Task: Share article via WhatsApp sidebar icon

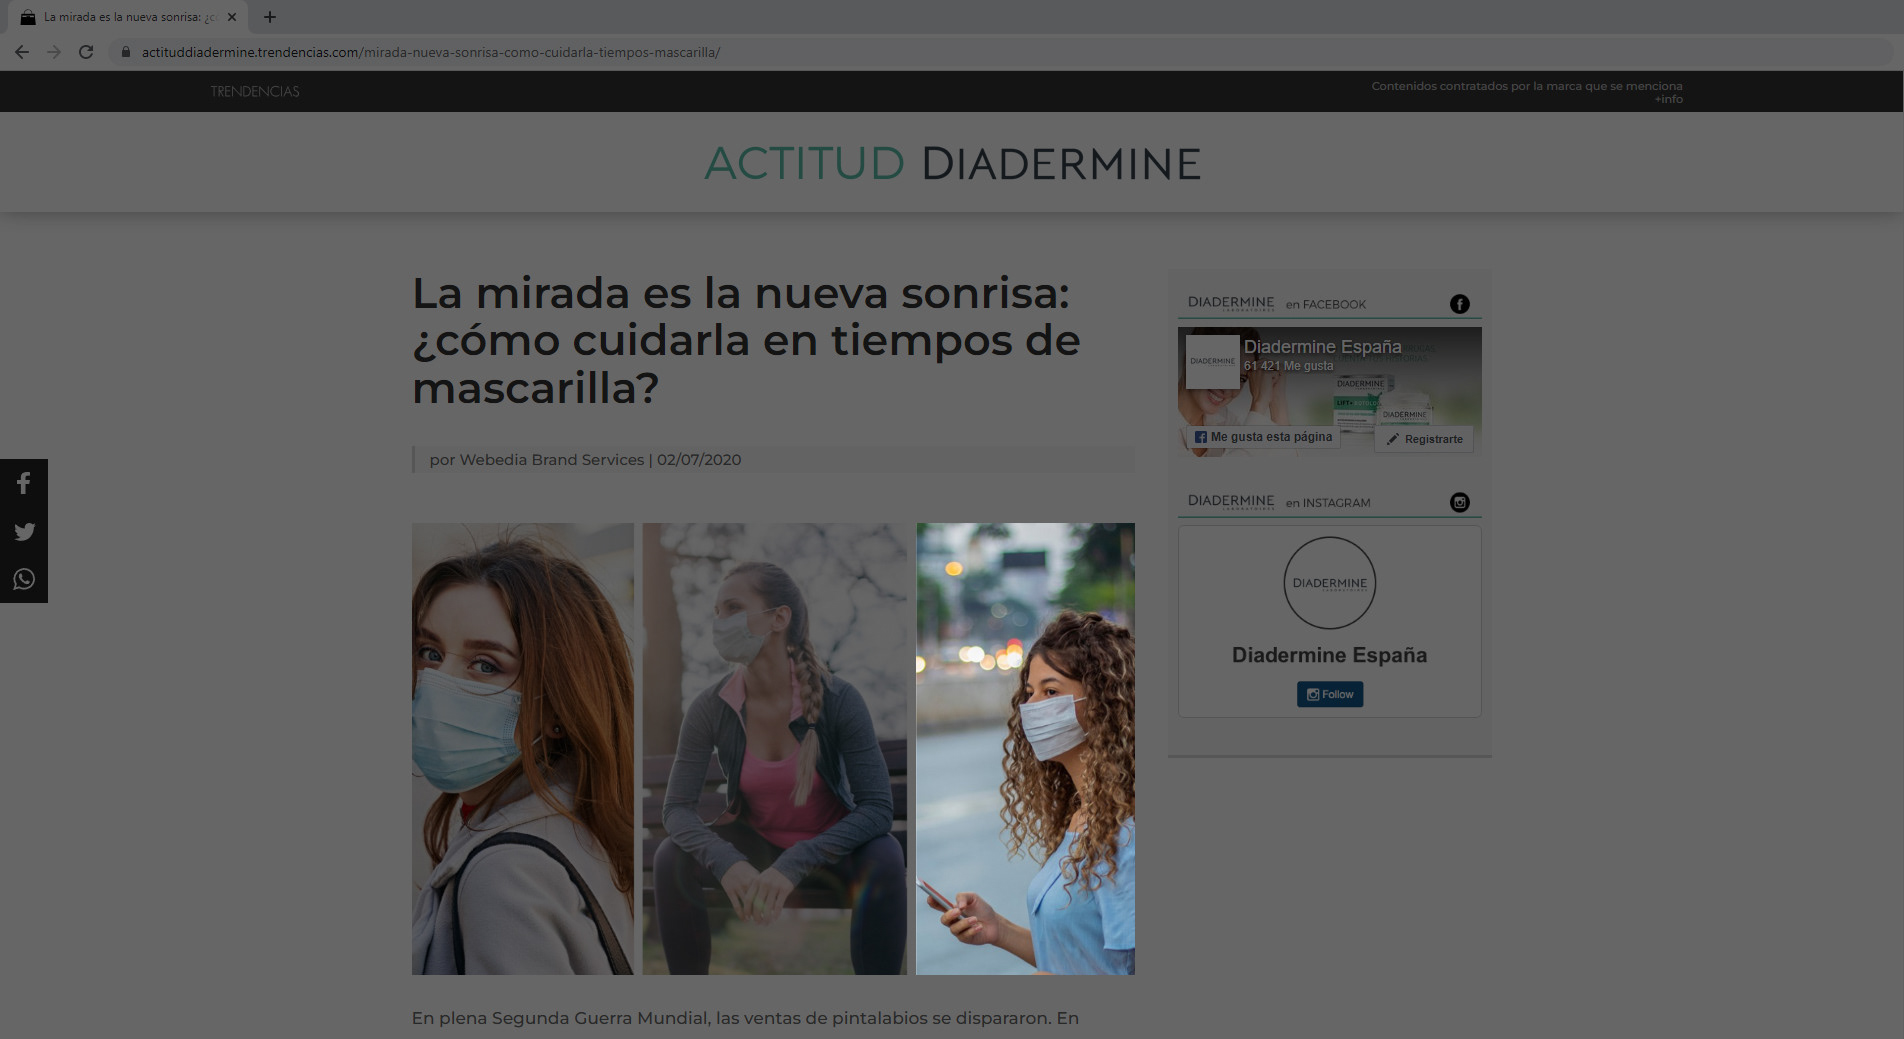Action: [x=24, y=580]
